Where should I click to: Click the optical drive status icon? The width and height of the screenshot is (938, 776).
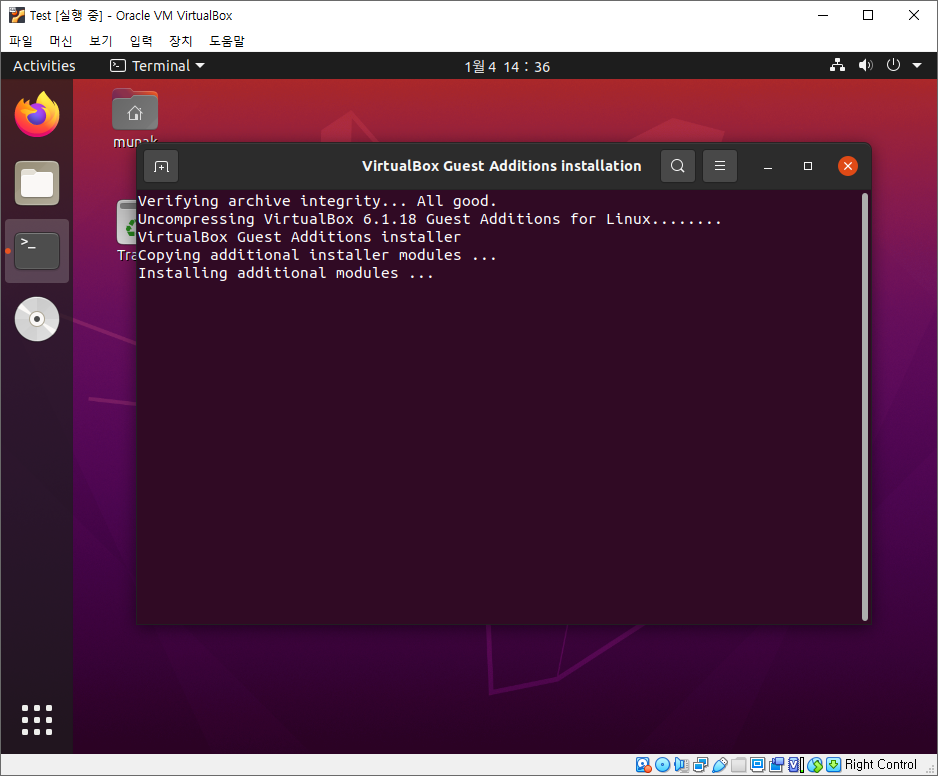tap(662, 765)
